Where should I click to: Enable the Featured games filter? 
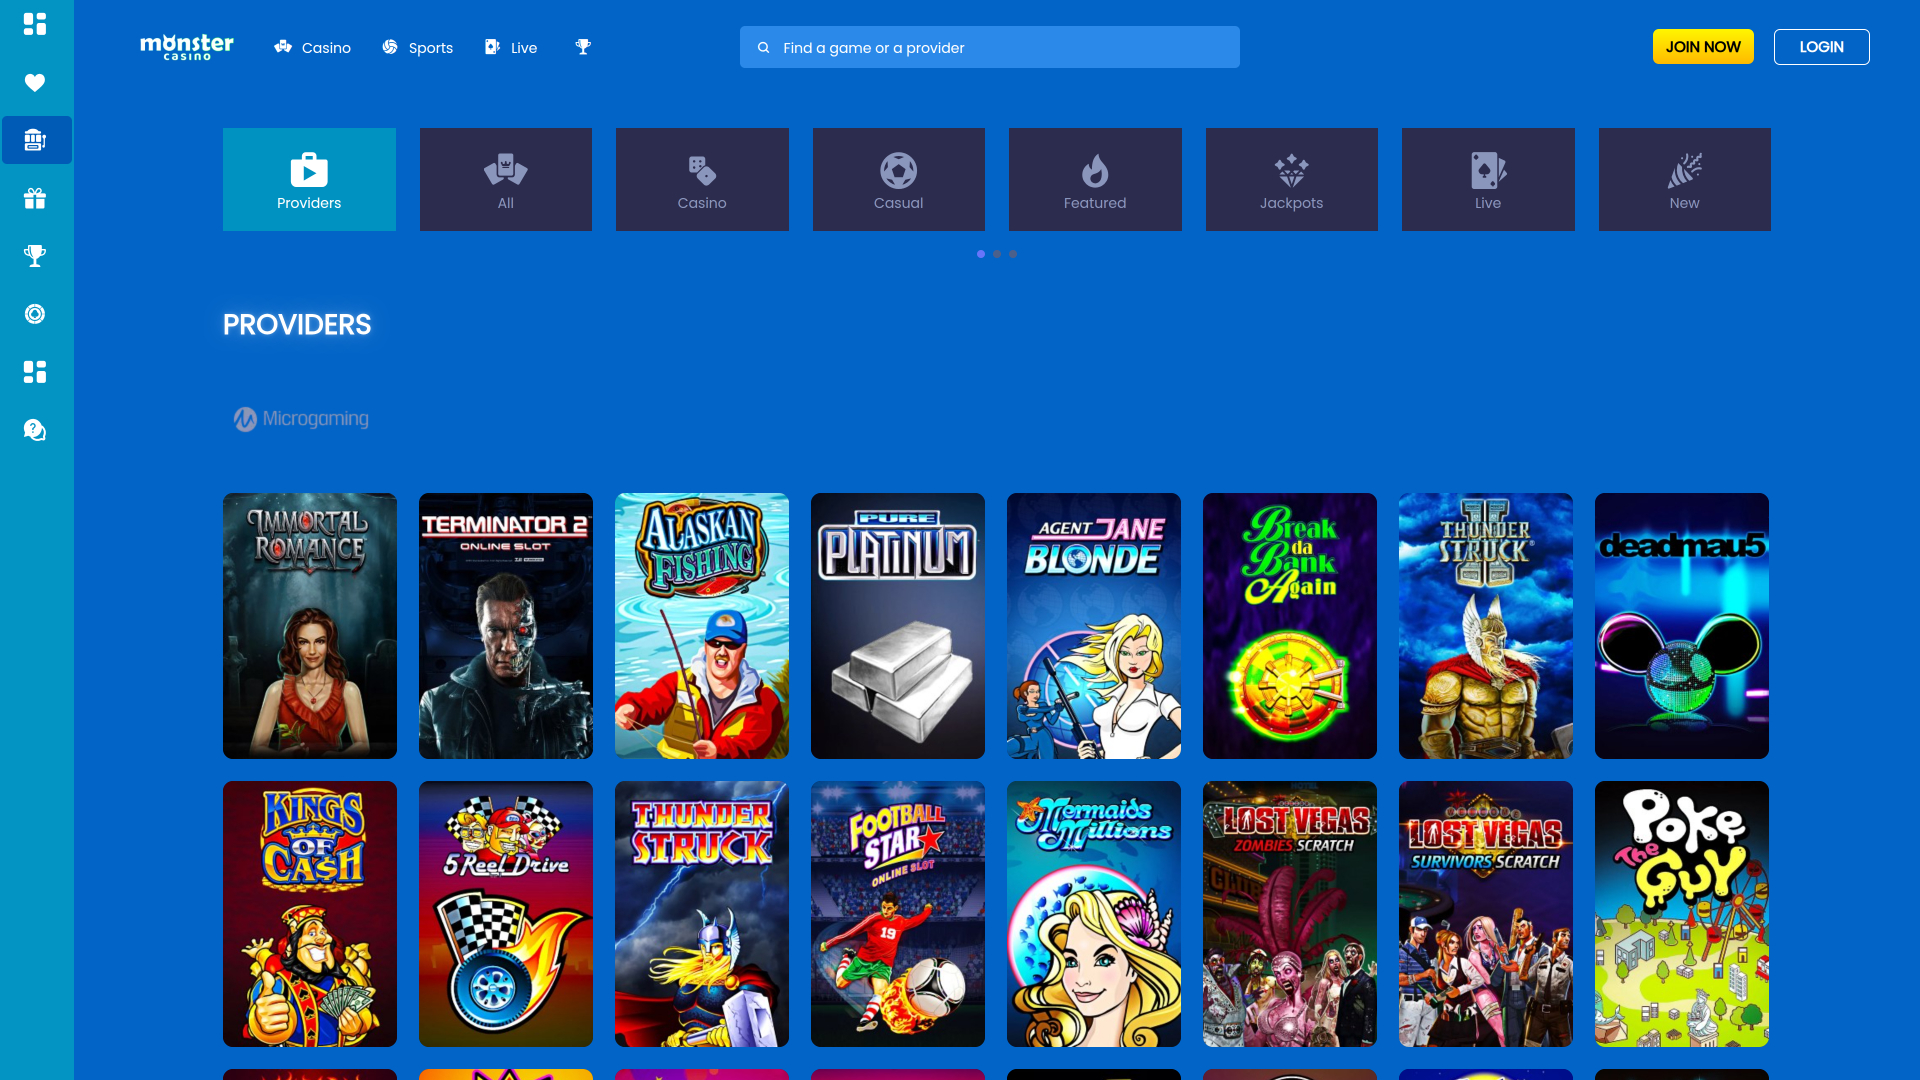pyautogui.click(x=1095, y=179)
